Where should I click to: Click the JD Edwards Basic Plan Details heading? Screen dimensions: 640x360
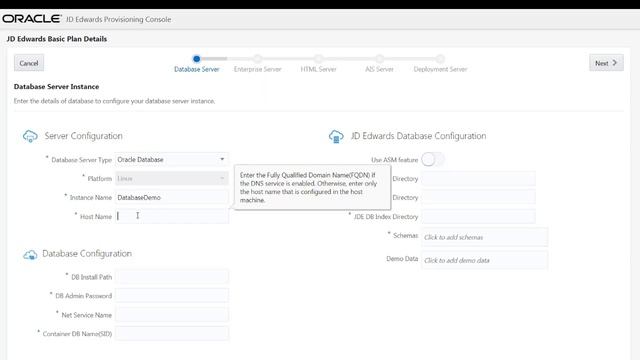[57, 39]
